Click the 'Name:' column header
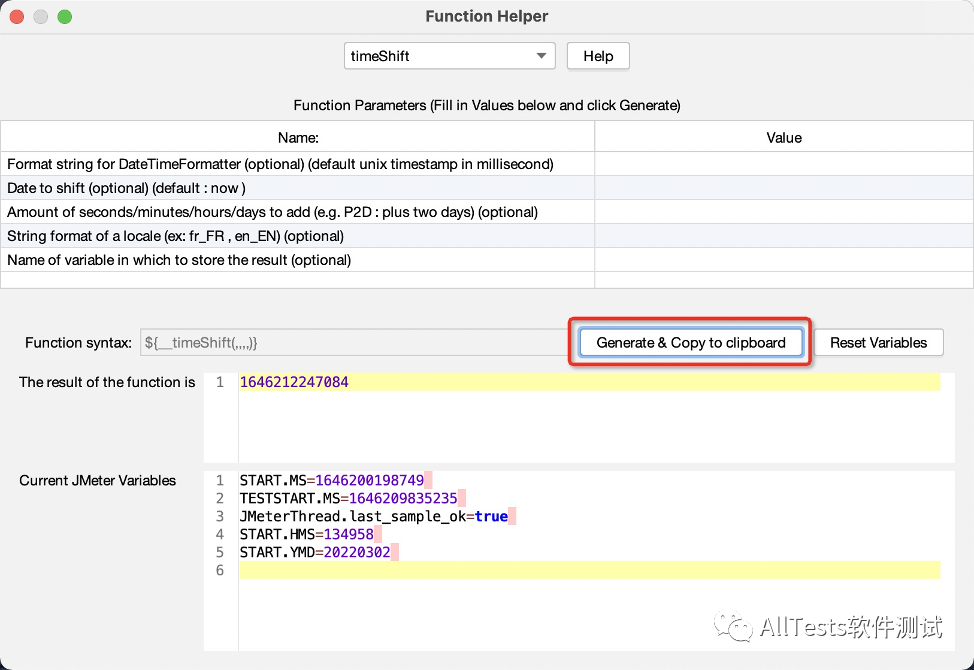Screen dimensions: 974x670 (298, 137)
